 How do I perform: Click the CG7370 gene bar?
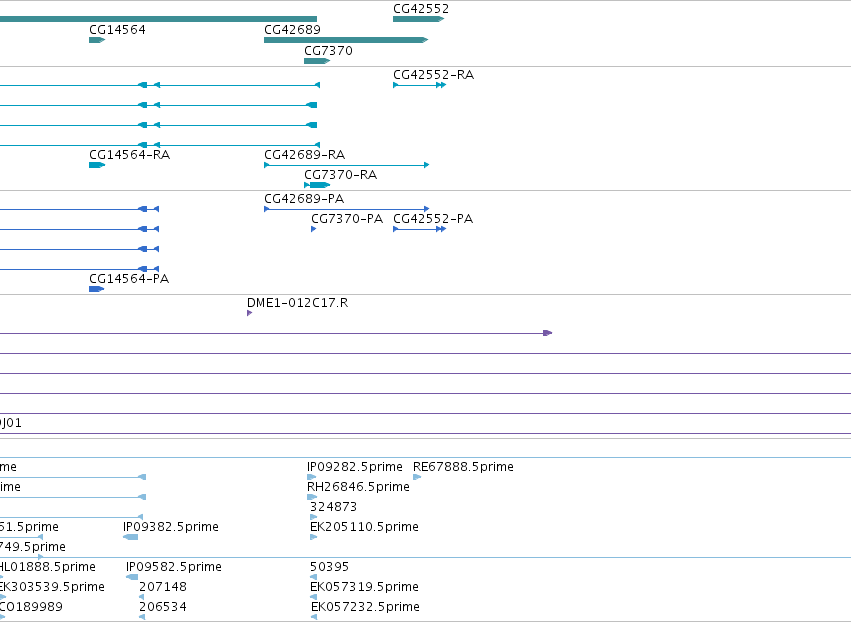pyautogui.click(x=317, y=61)
